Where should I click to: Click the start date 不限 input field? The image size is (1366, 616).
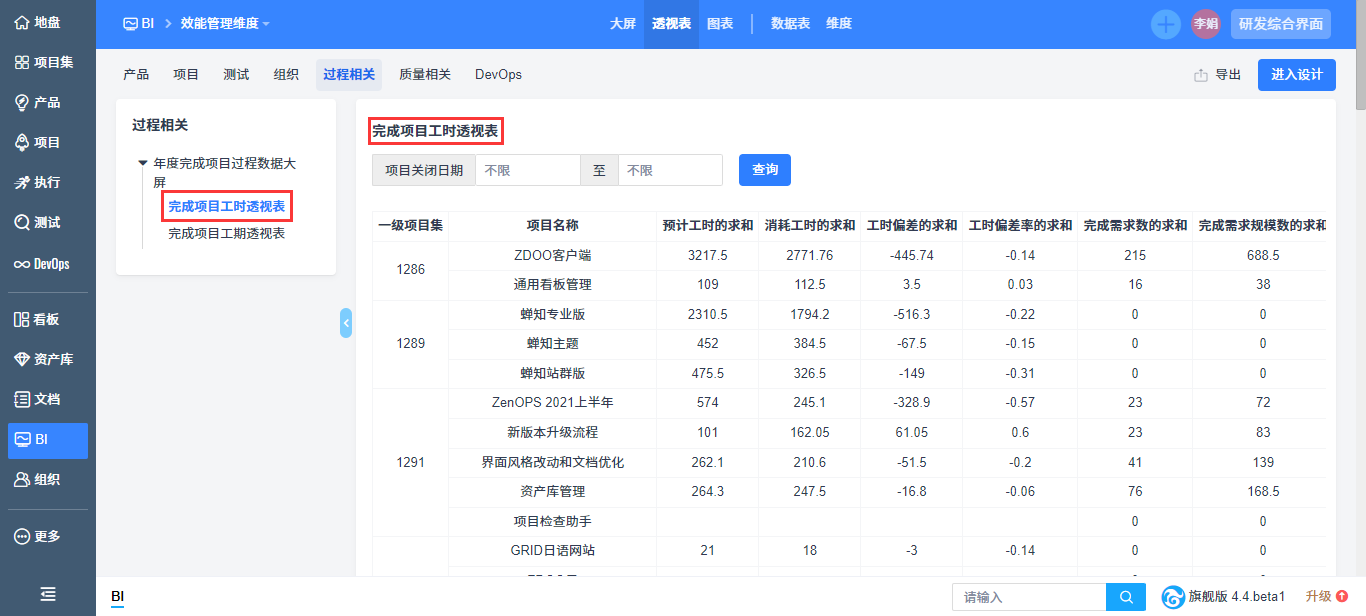coord(527,170)
